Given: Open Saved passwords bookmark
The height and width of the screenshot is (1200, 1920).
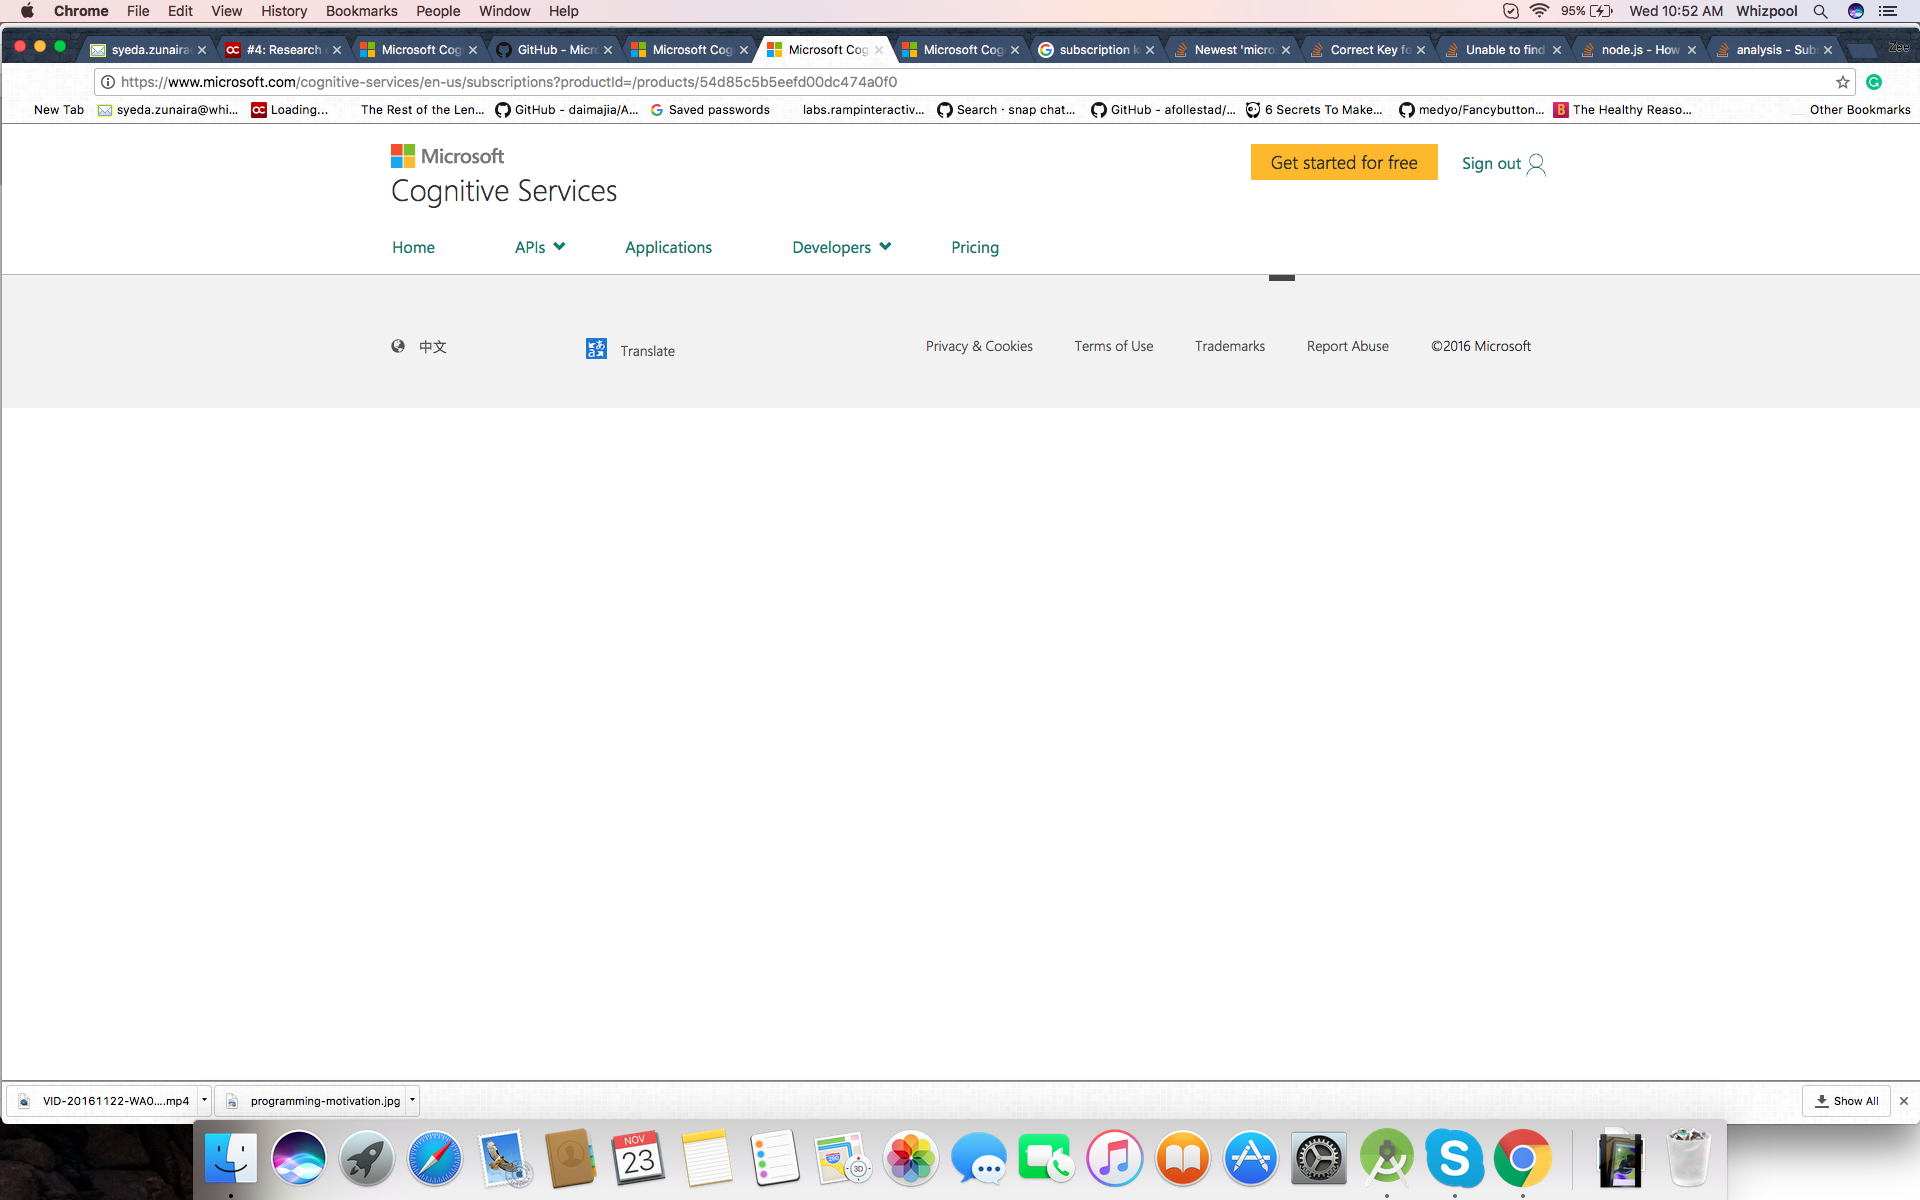Looking at the screenshot, I should point(710,110).
